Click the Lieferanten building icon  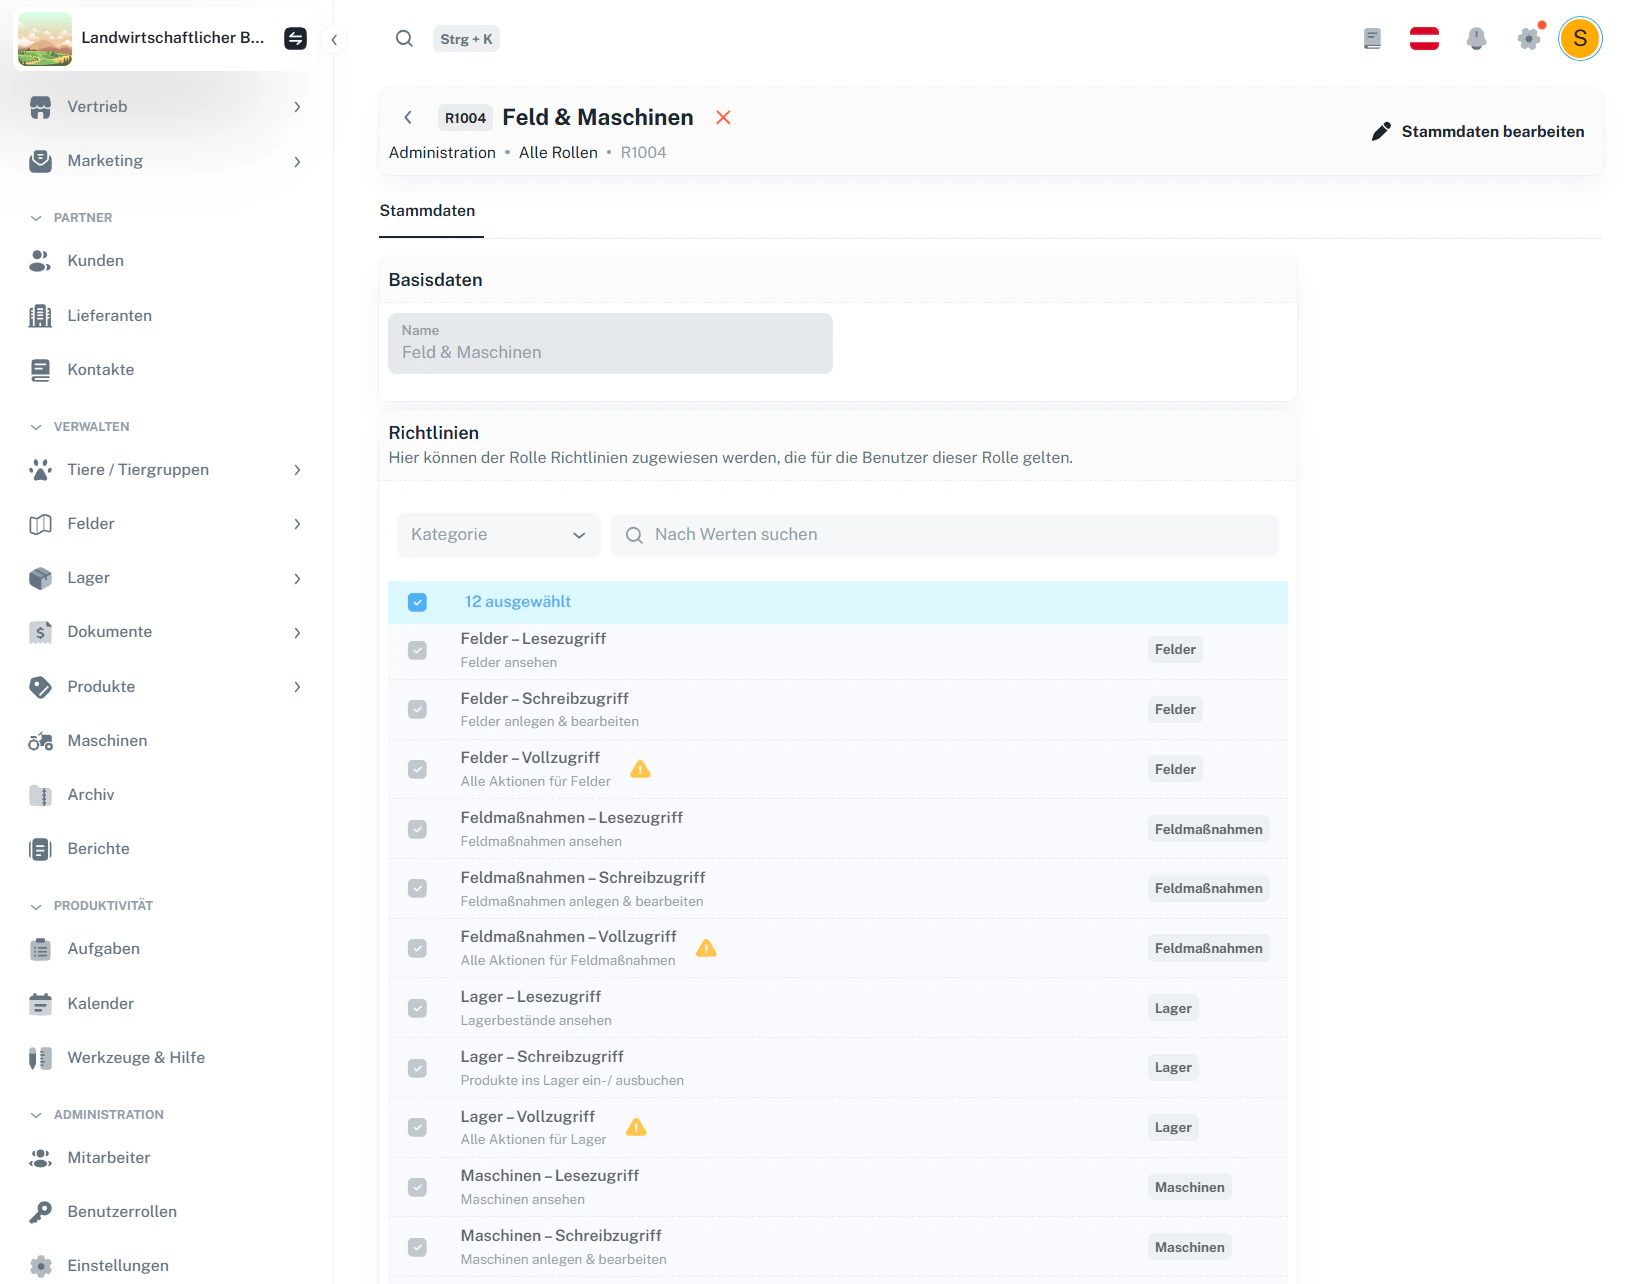[40, 316]
